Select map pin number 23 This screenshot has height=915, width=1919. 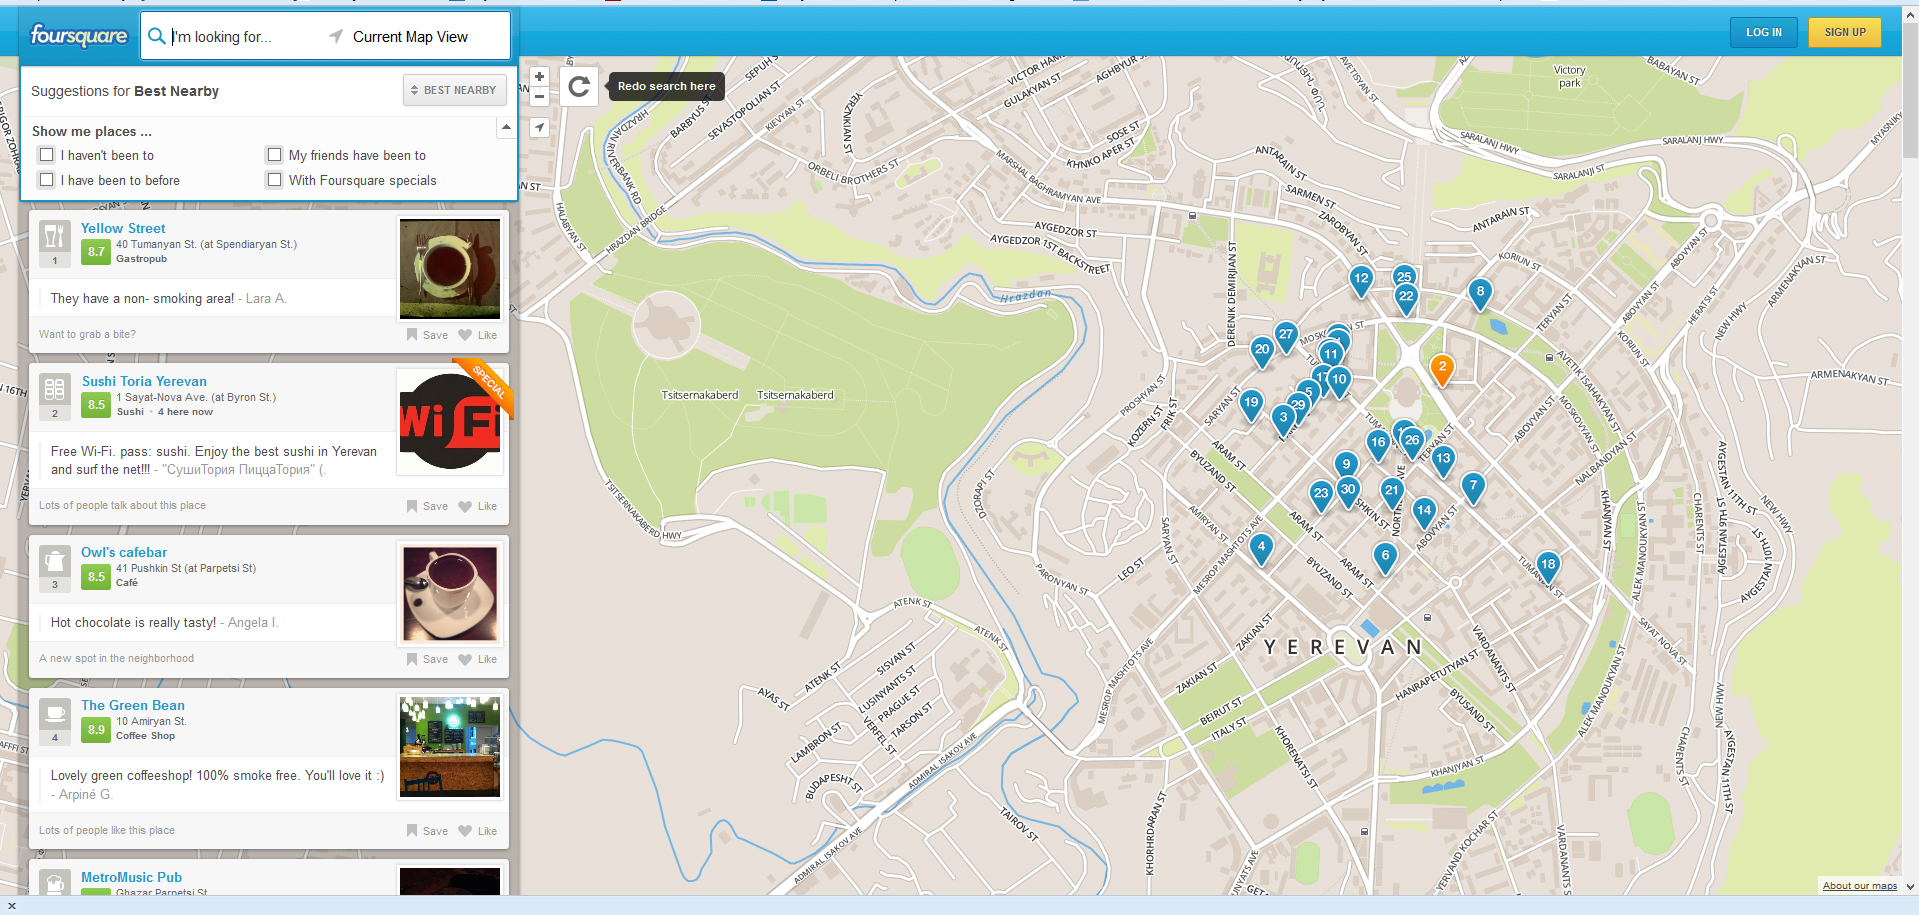[x=1321, y=495]
